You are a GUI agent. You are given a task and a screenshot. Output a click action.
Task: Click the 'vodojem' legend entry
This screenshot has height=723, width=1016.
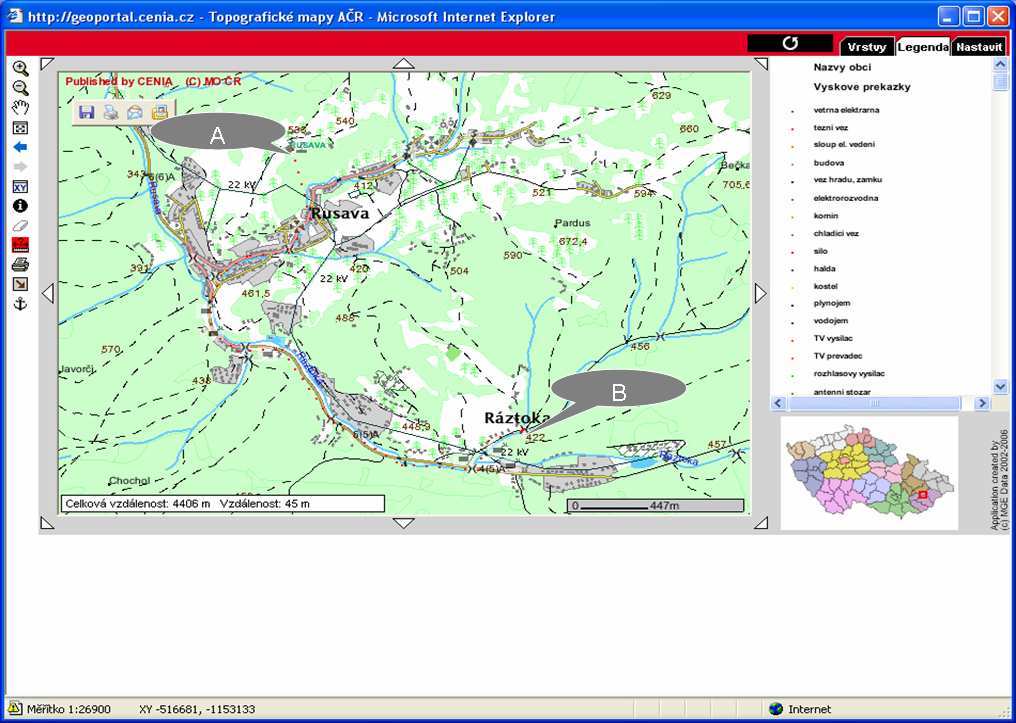tap(831, 321)
